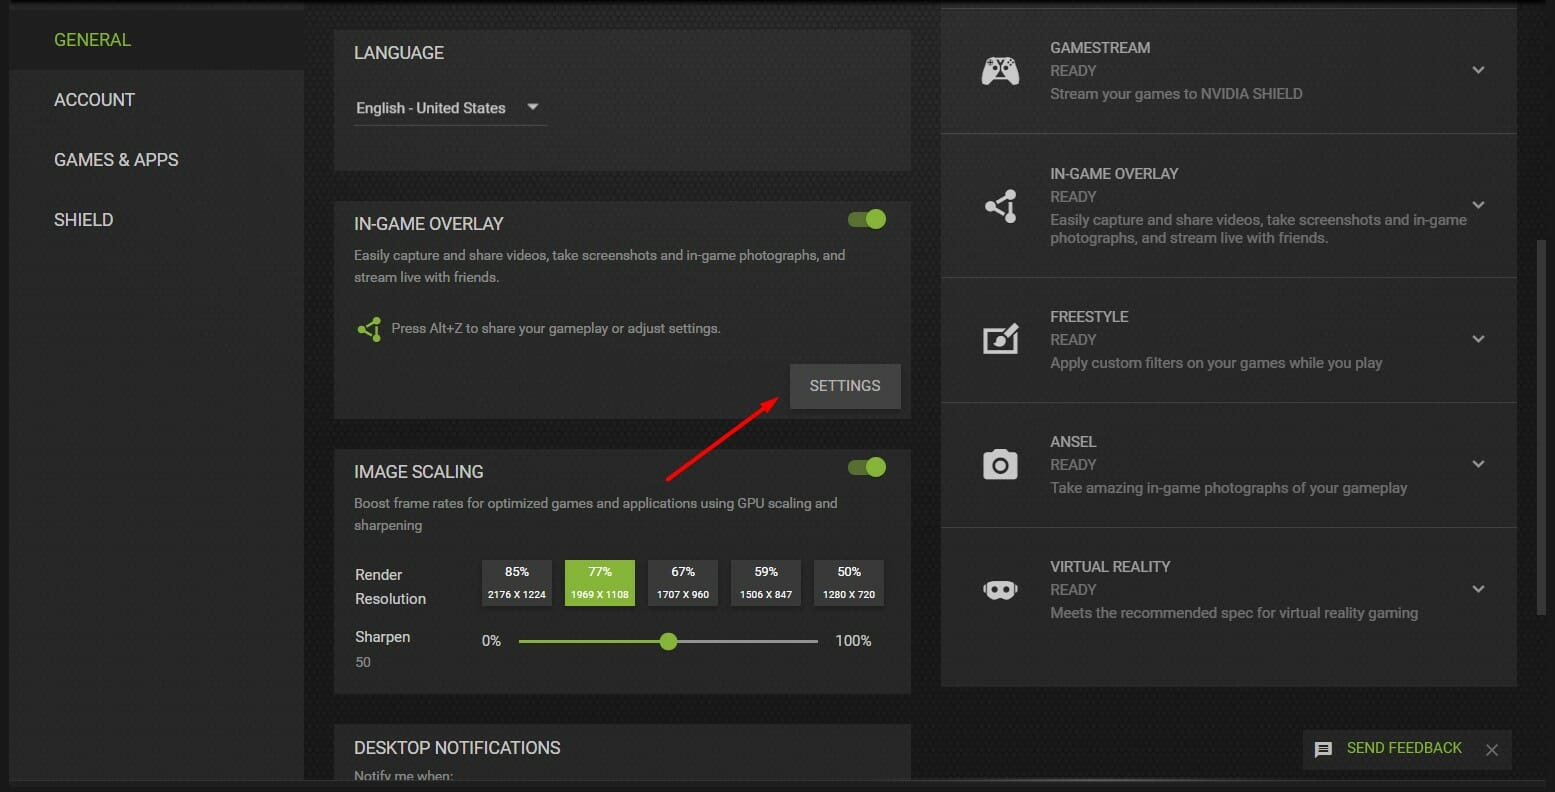The image size is (1555, 792).
Task: Expand the Virtual Reality section chevron
Action: [x=1478, y=589]
